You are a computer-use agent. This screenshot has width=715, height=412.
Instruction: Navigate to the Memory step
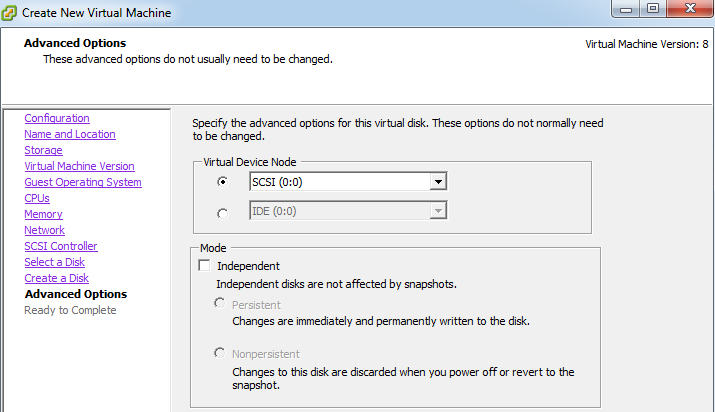pyautogui.click(x=43, y=214)
